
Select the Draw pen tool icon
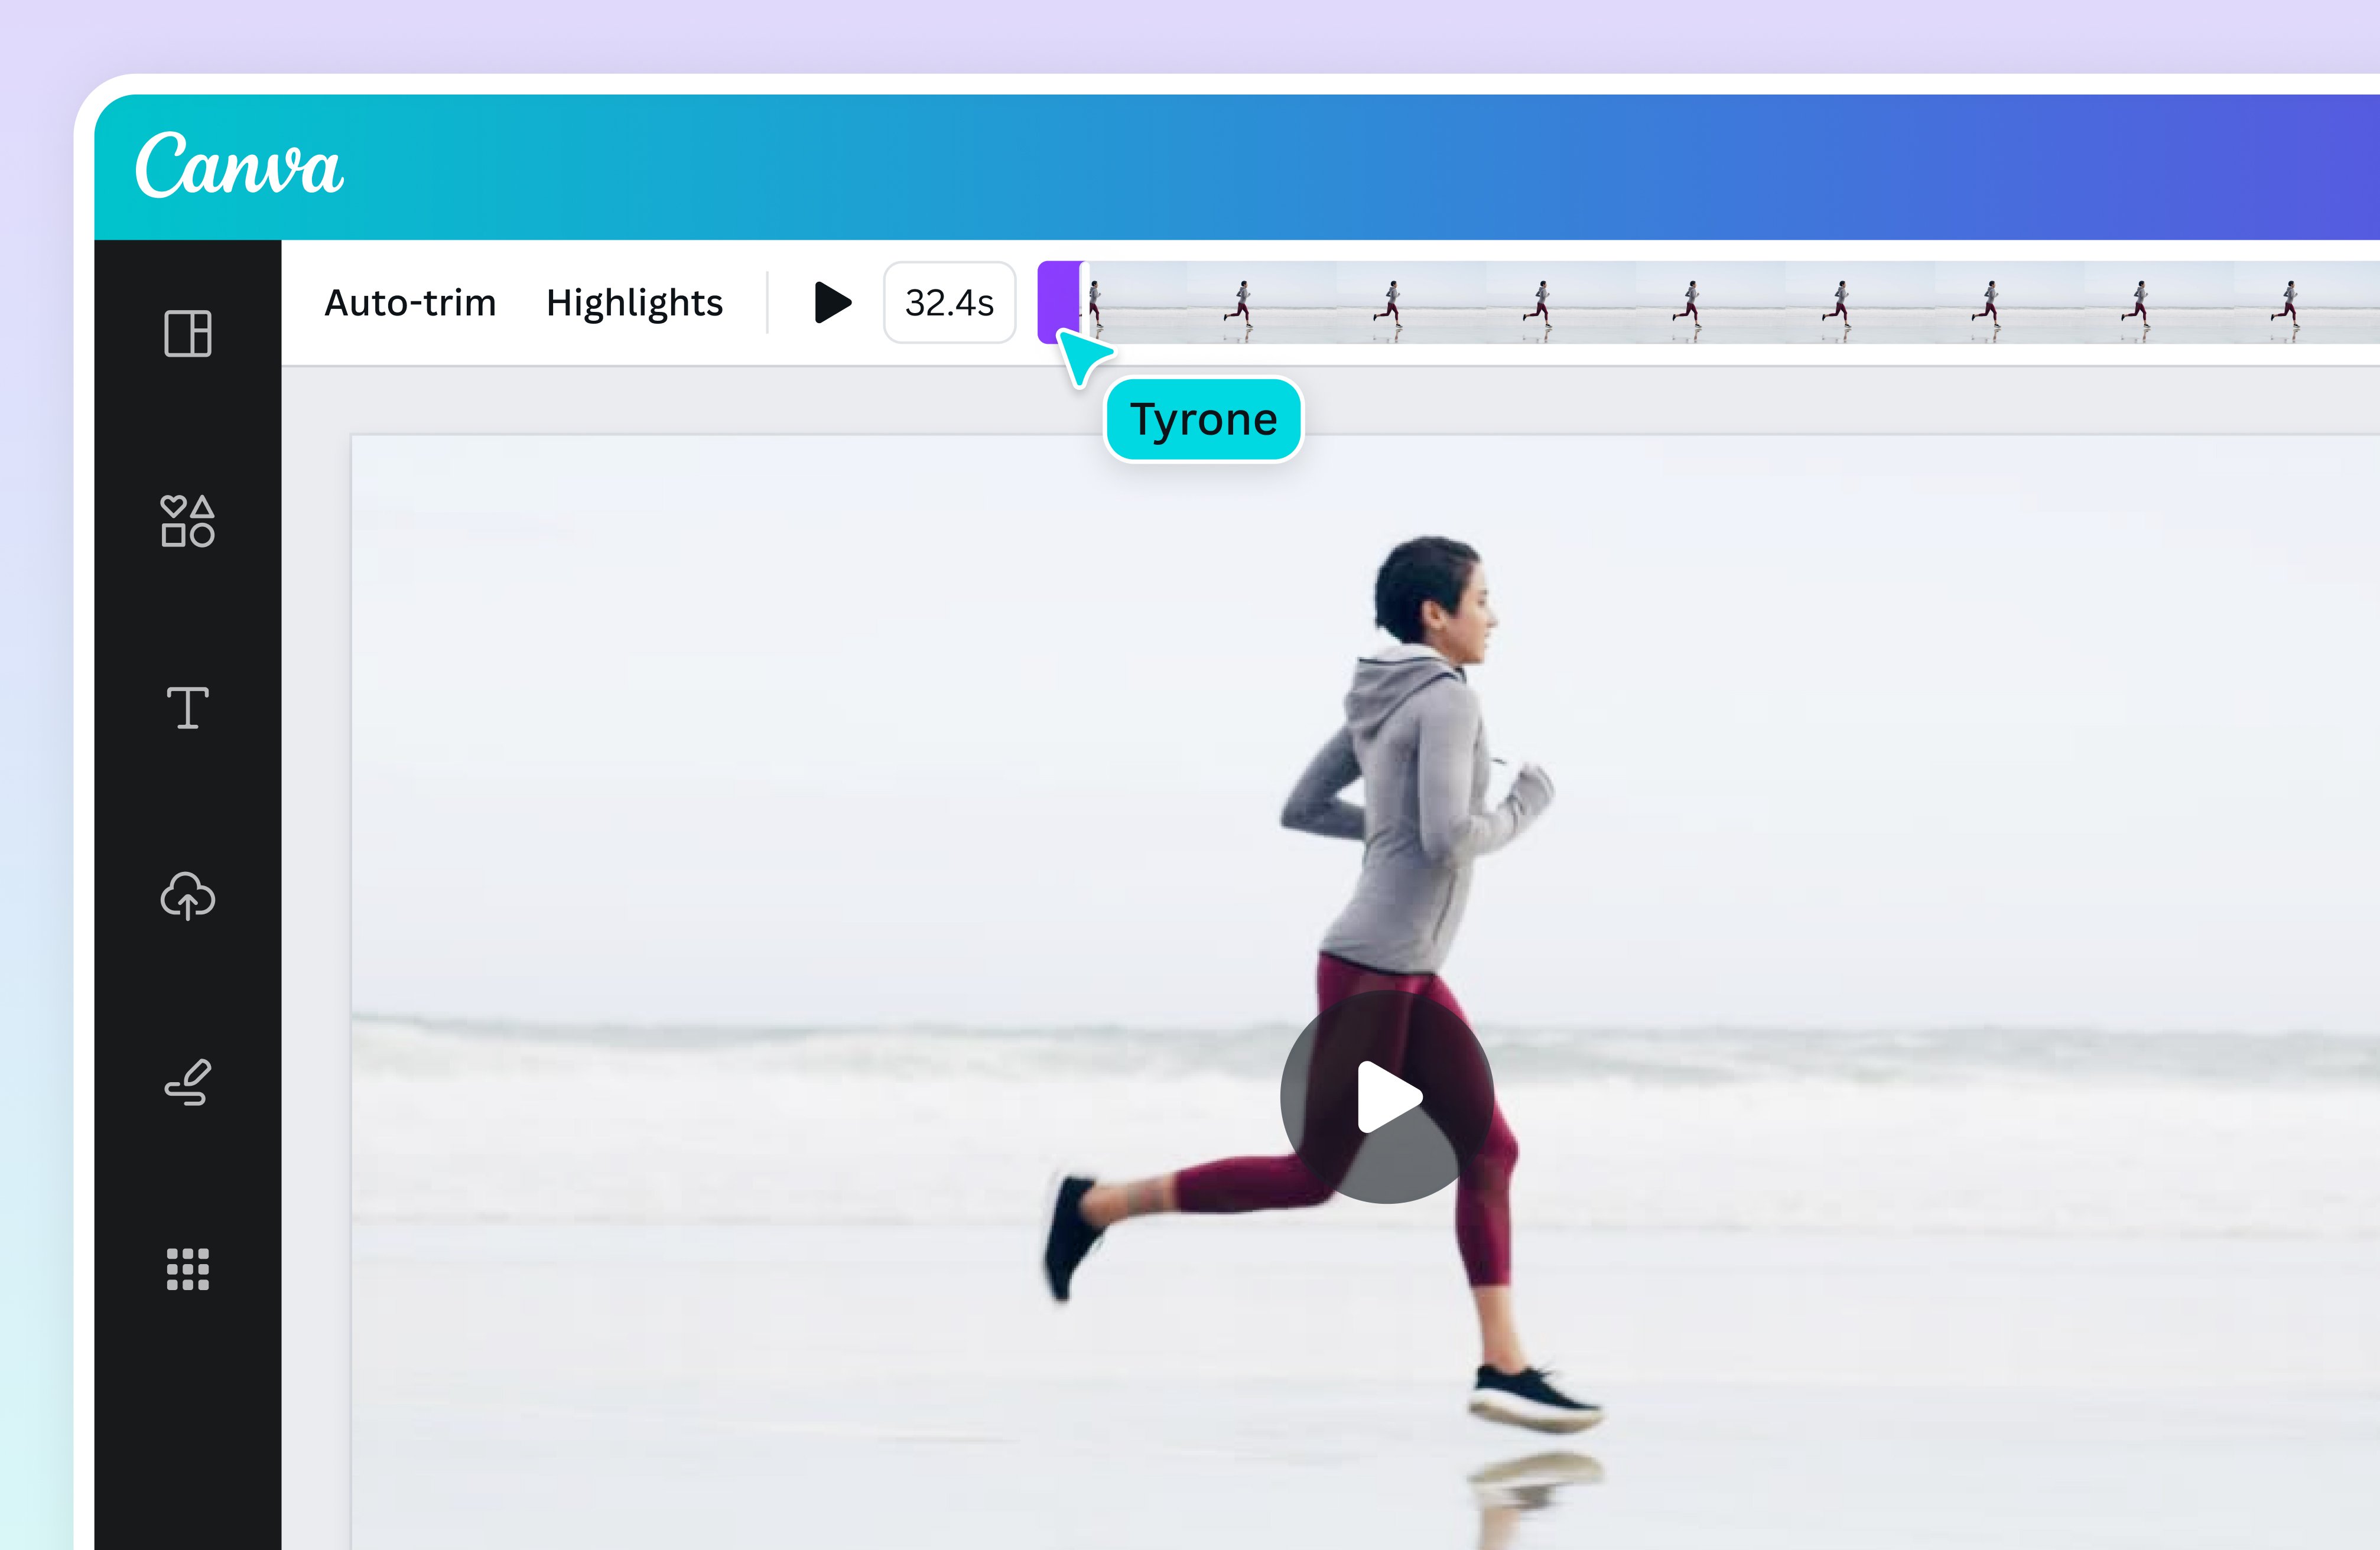[x=187, y=1082]
